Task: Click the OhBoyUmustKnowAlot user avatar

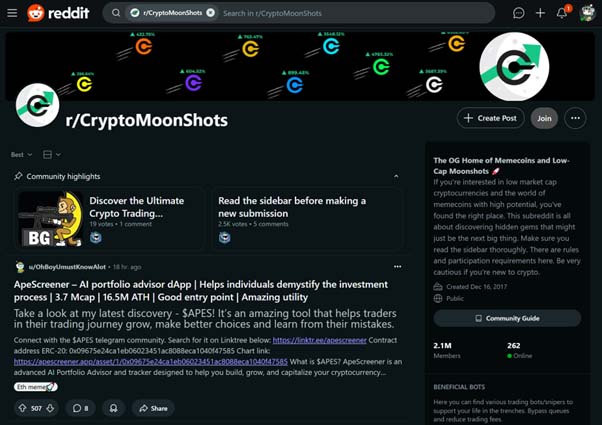Action: click(20, 267)
